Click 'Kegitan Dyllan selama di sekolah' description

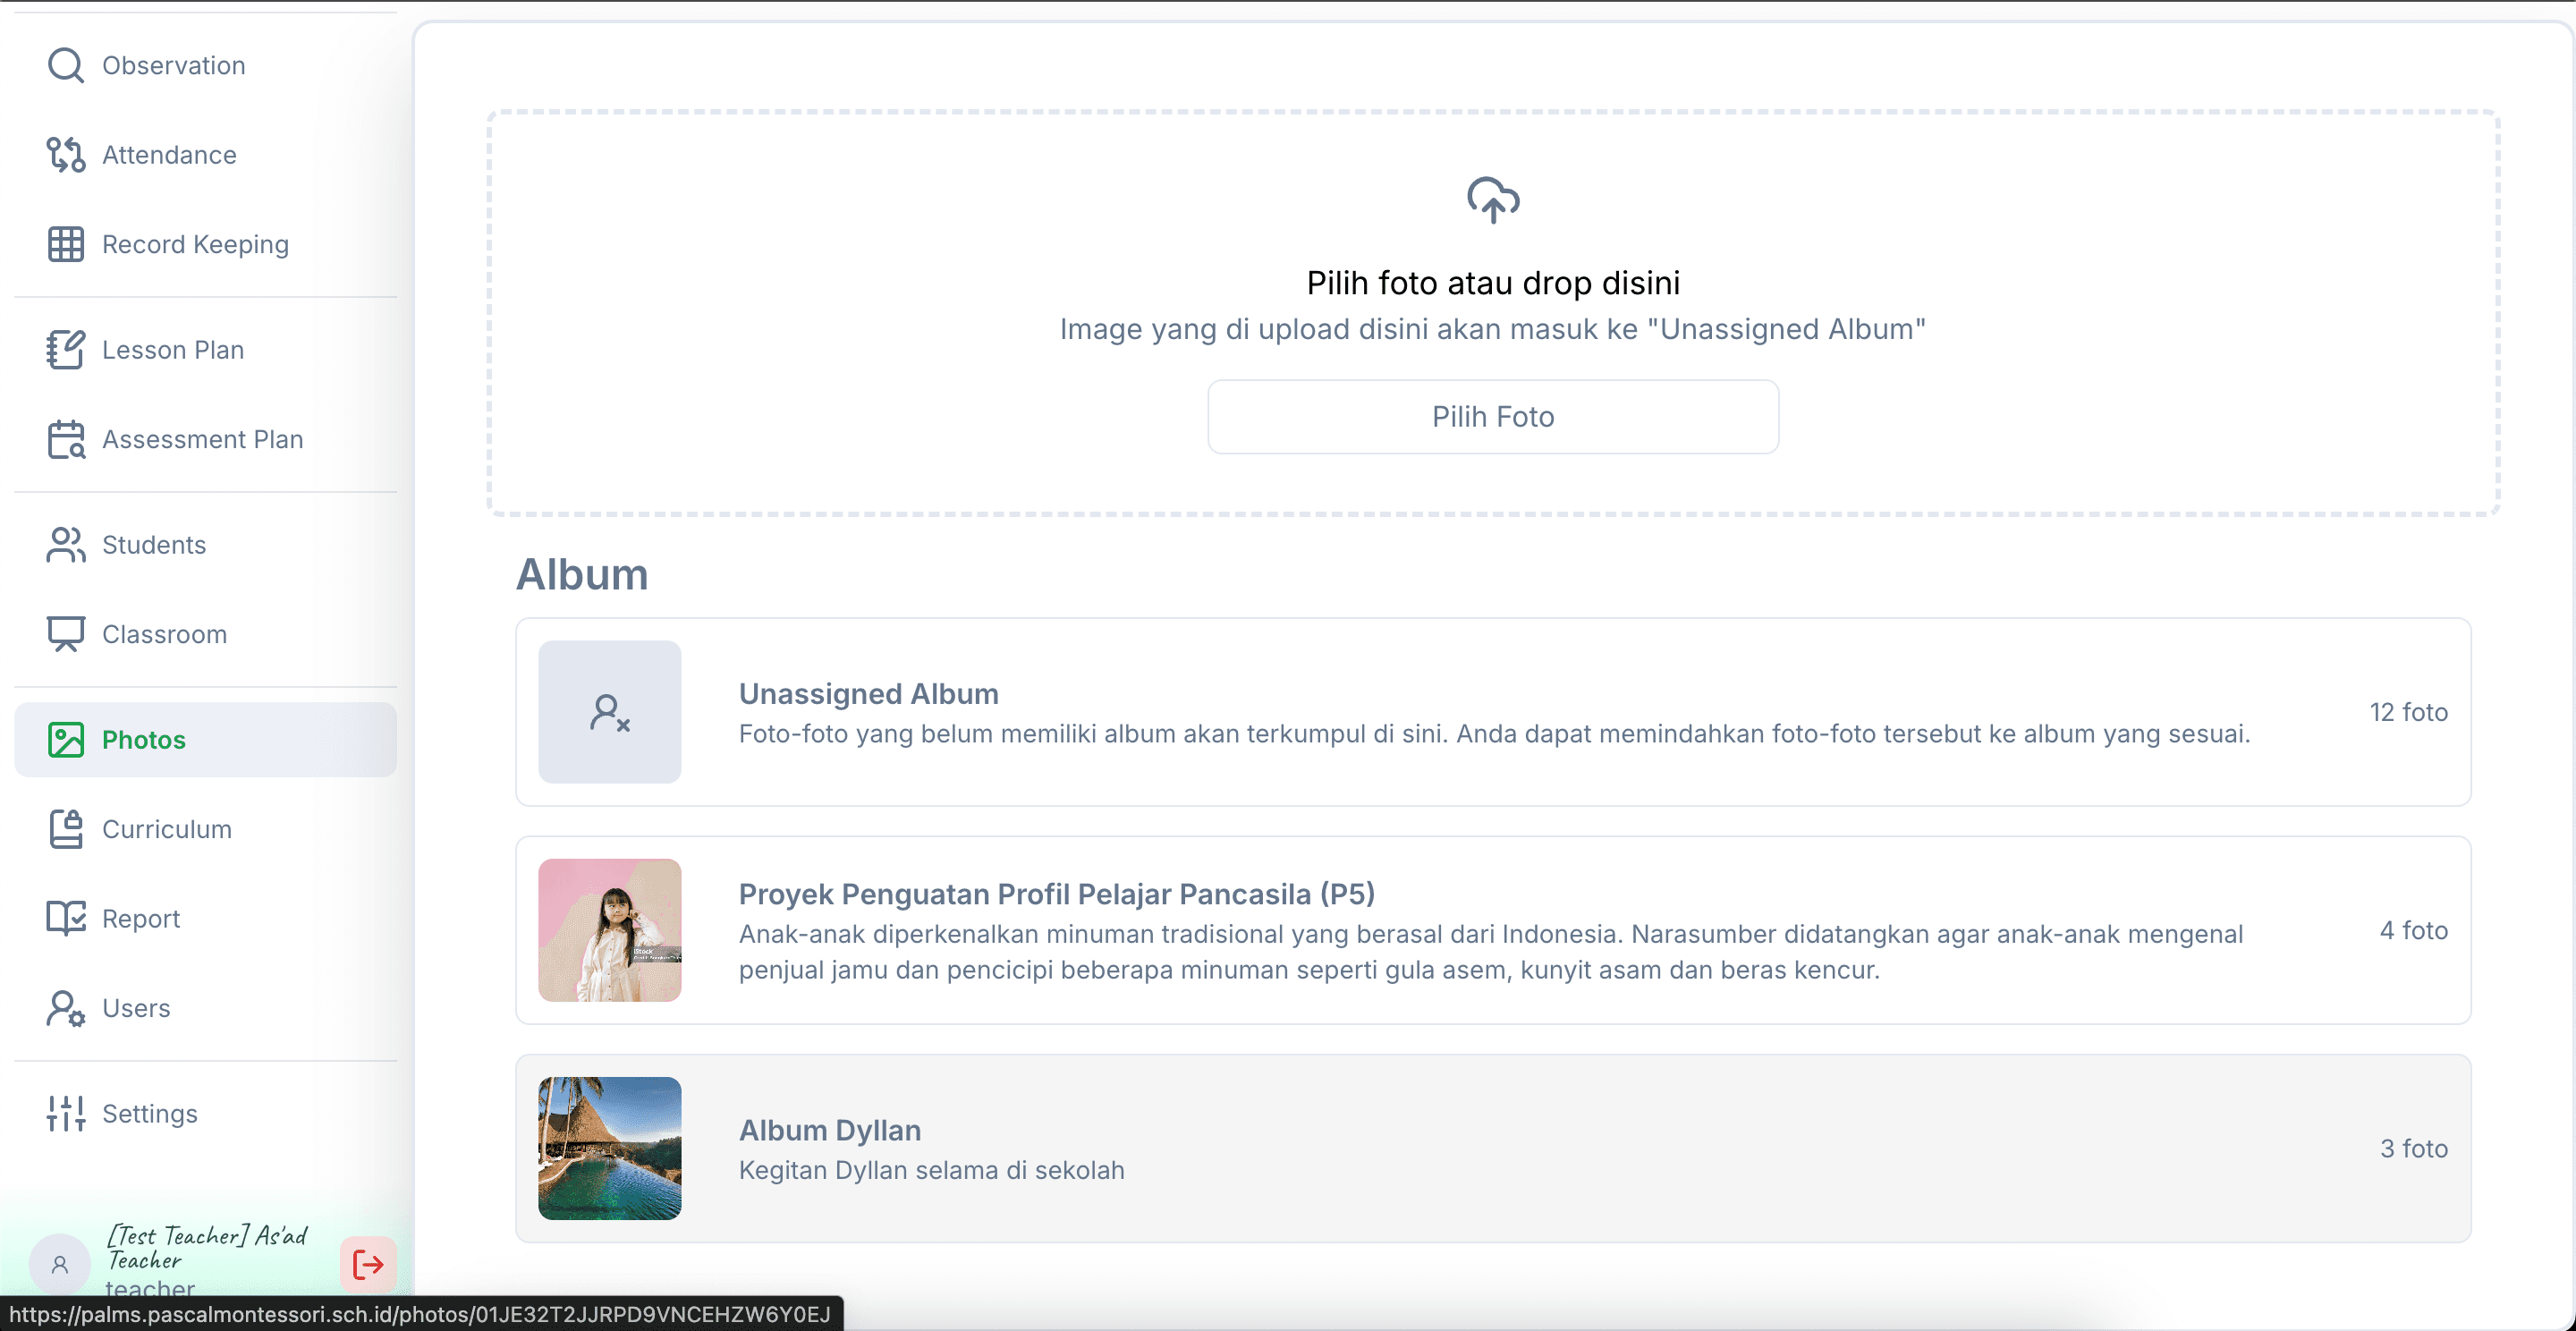click(x=932, y=1170)
